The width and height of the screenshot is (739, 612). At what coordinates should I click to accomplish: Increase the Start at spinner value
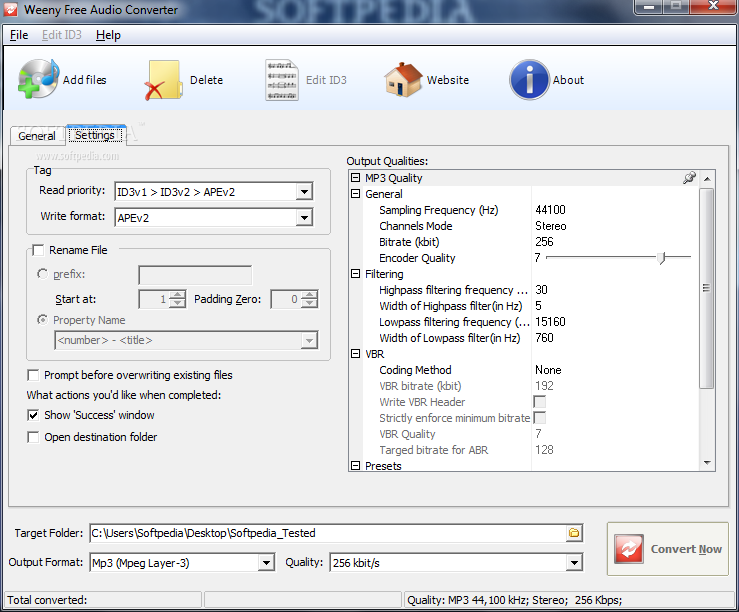tap(177, 294)
